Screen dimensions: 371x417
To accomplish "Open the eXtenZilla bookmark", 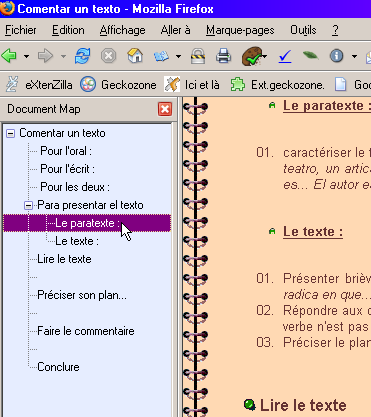I will tap(39, 85).
